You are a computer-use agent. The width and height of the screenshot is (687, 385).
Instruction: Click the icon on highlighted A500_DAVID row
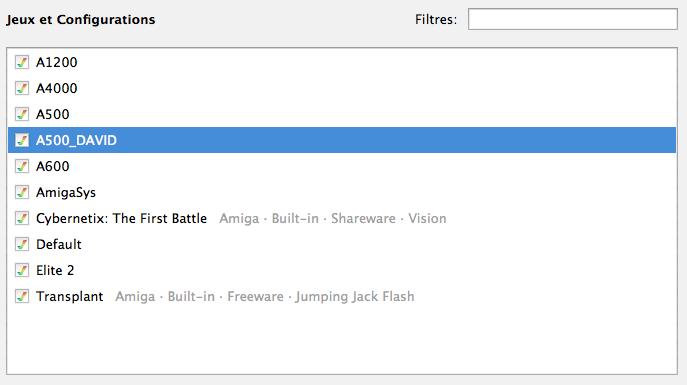22,140
